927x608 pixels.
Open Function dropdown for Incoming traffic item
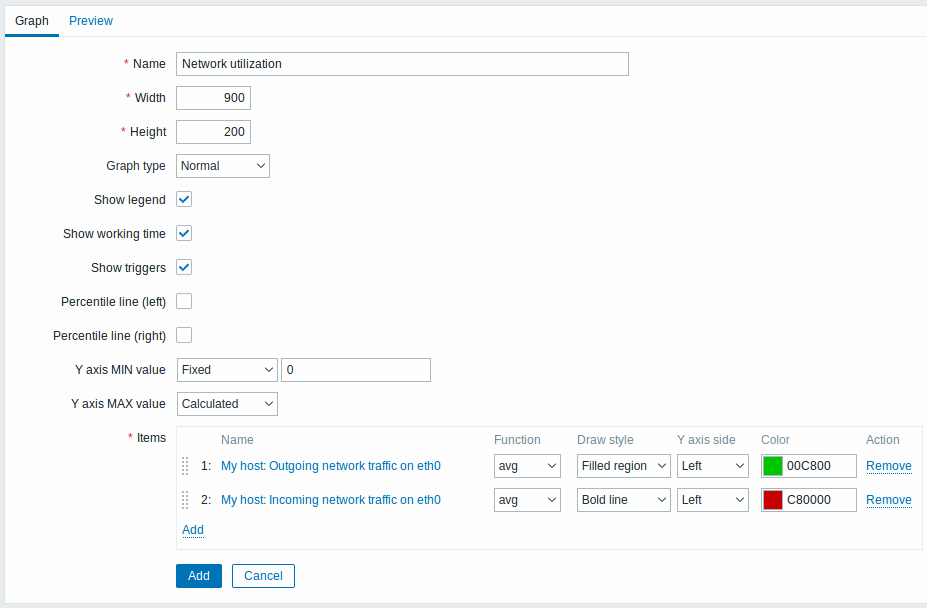(x=527, y=500)
